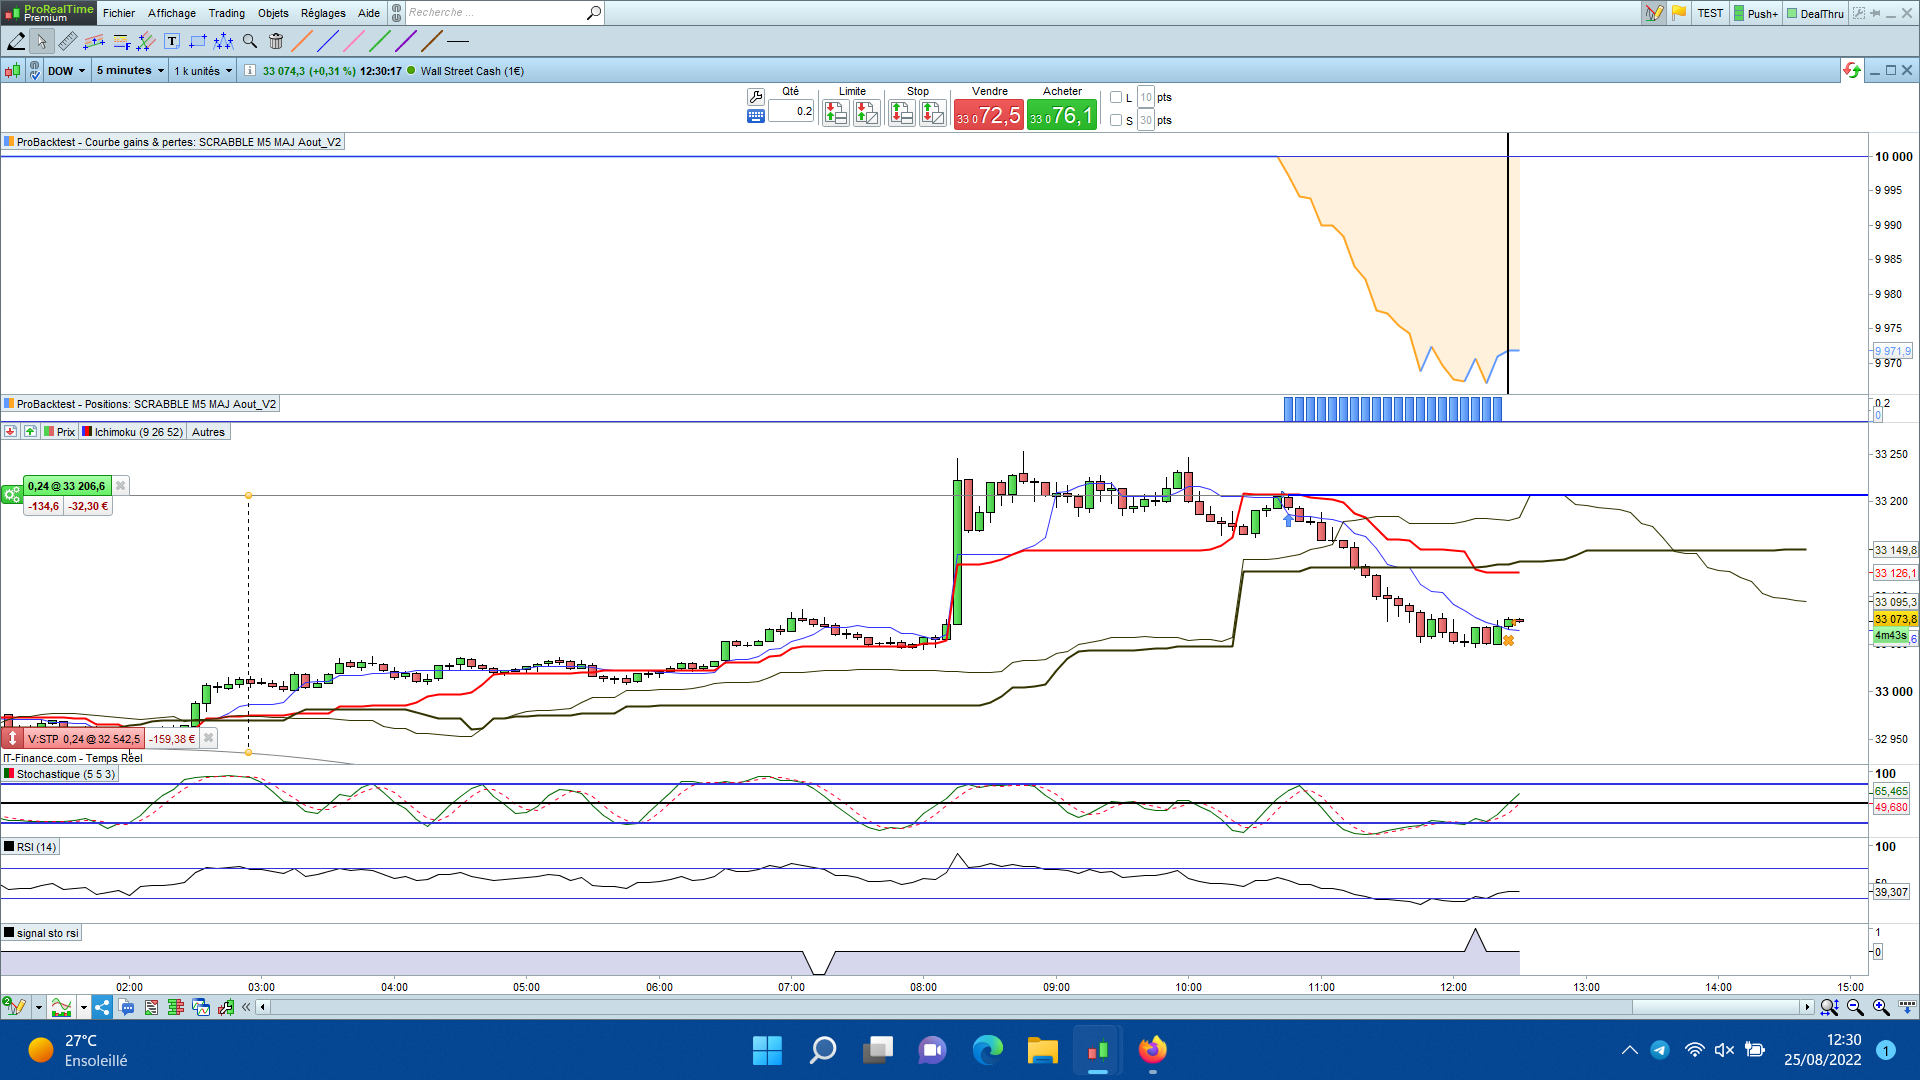This screenshot has width=1920, height=1080.
Task: Pick the orange line color swatch
Action: (x=301, y=41)
